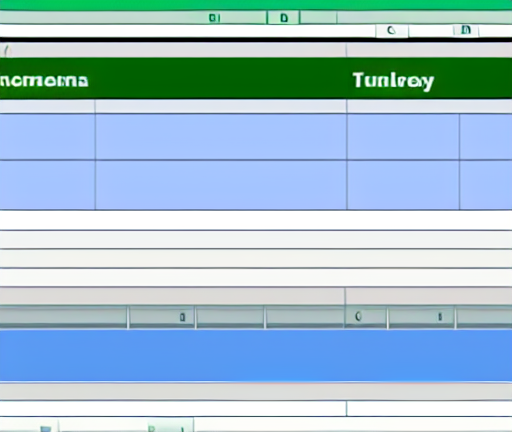Click the white C column header cell

[x=392, y=31]
